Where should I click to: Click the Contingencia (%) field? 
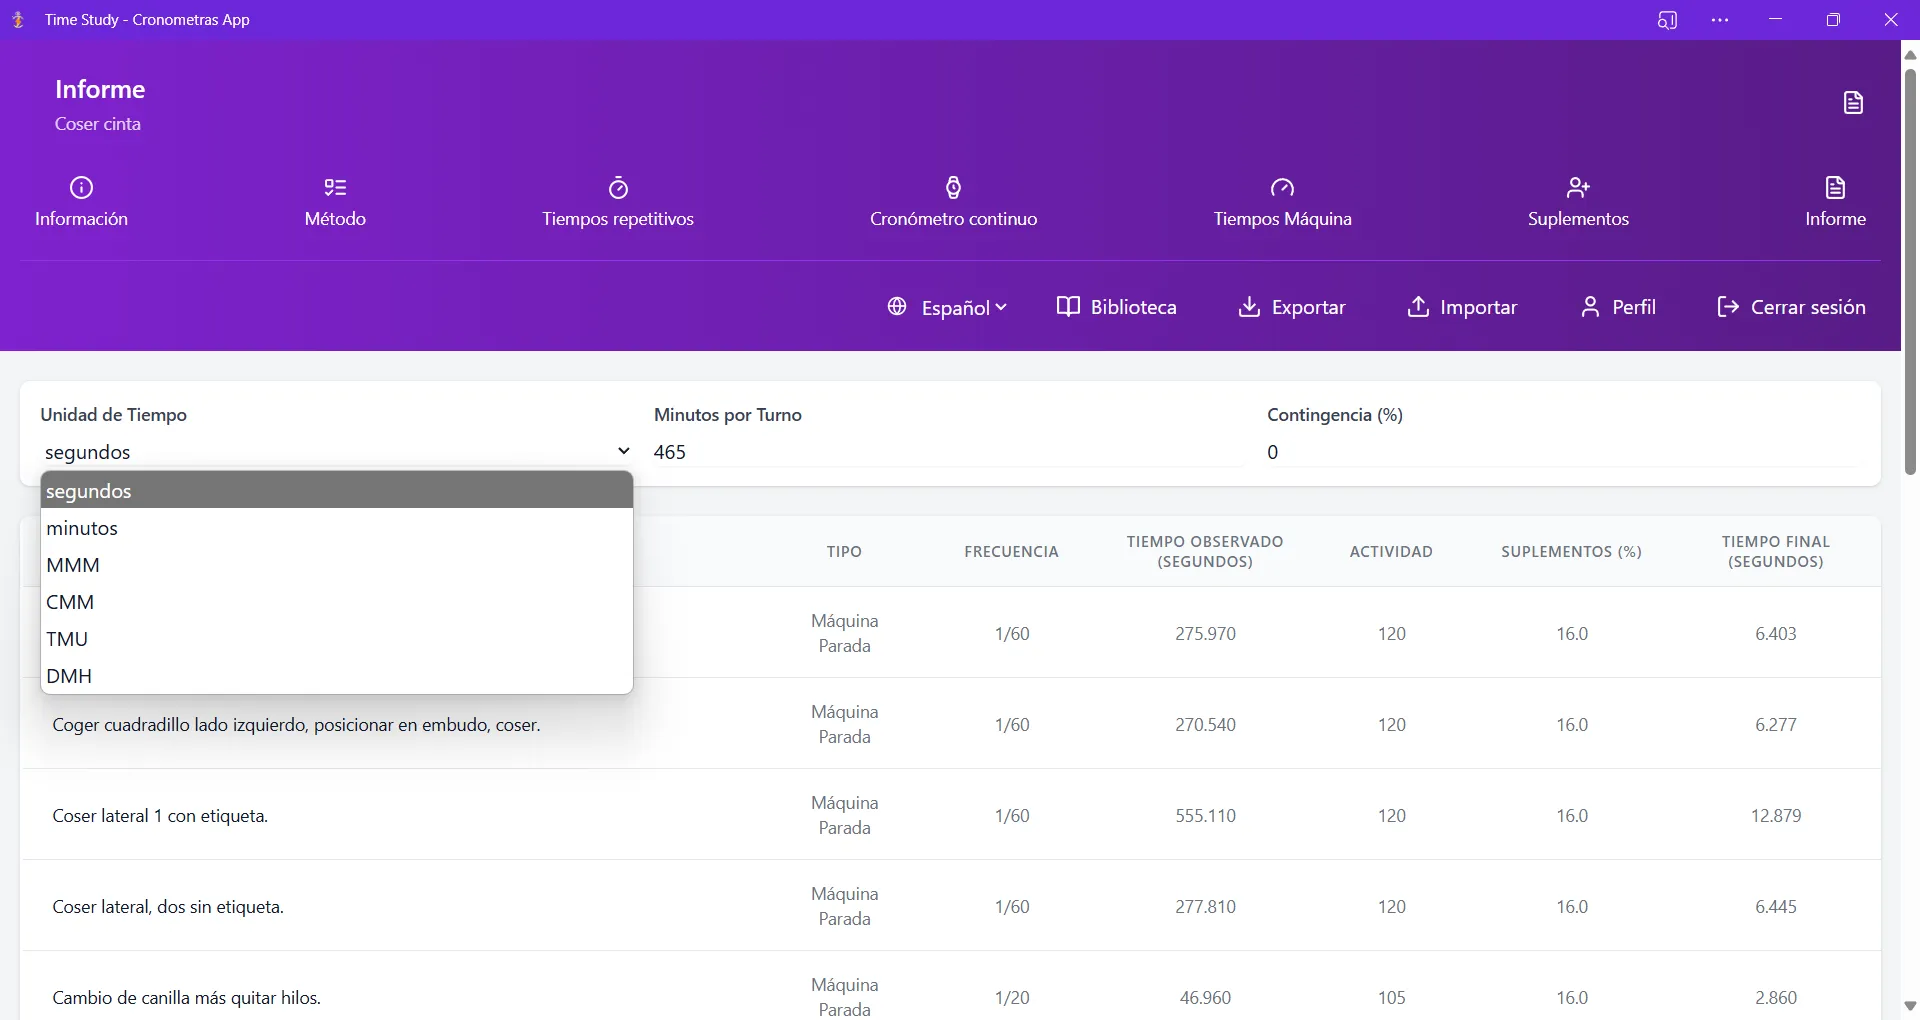1560,452
